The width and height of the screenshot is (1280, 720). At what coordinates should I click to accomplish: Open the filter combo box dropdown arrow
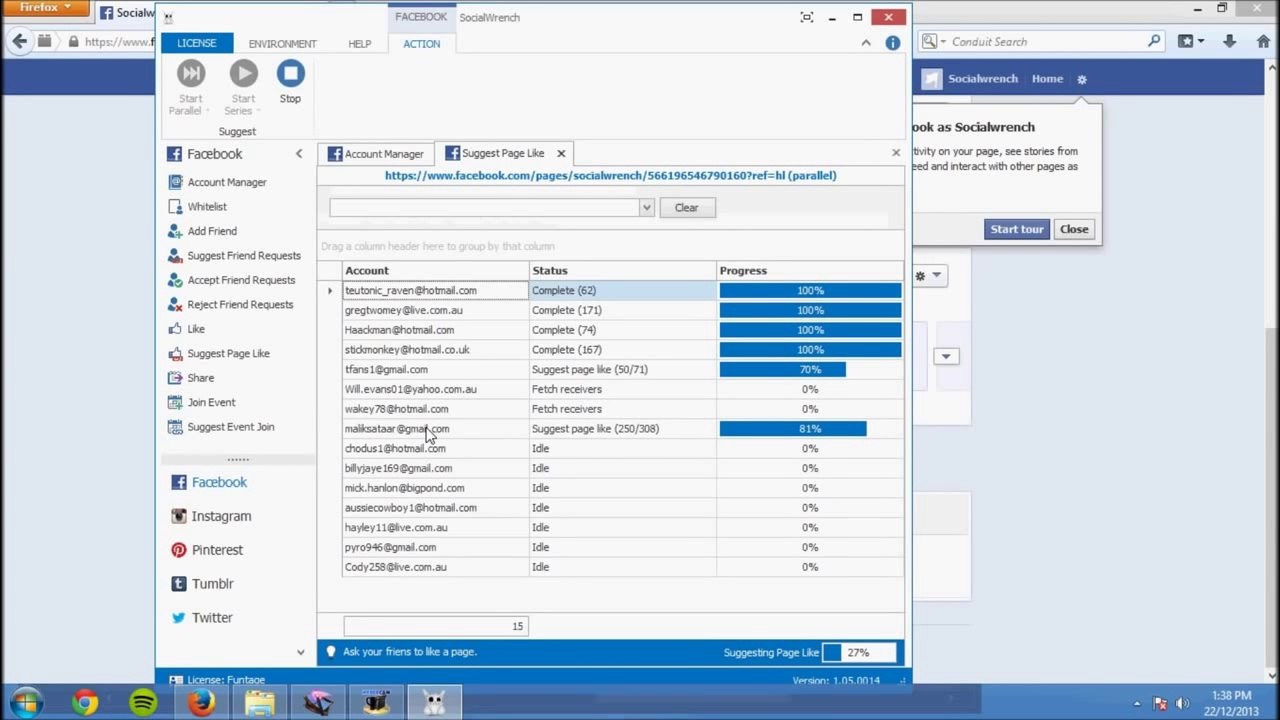[647, 208]
